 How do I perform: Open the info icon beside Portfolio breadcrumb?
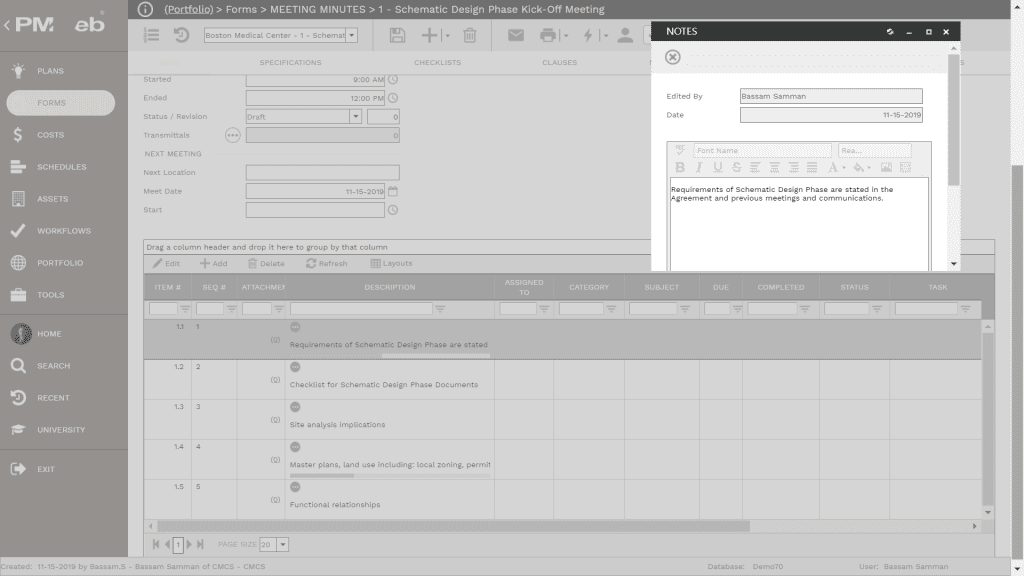(145, 9)
